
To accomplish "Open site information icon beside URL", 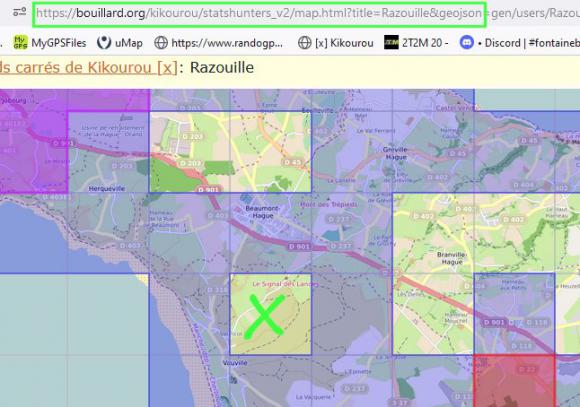I will point(19,12).
